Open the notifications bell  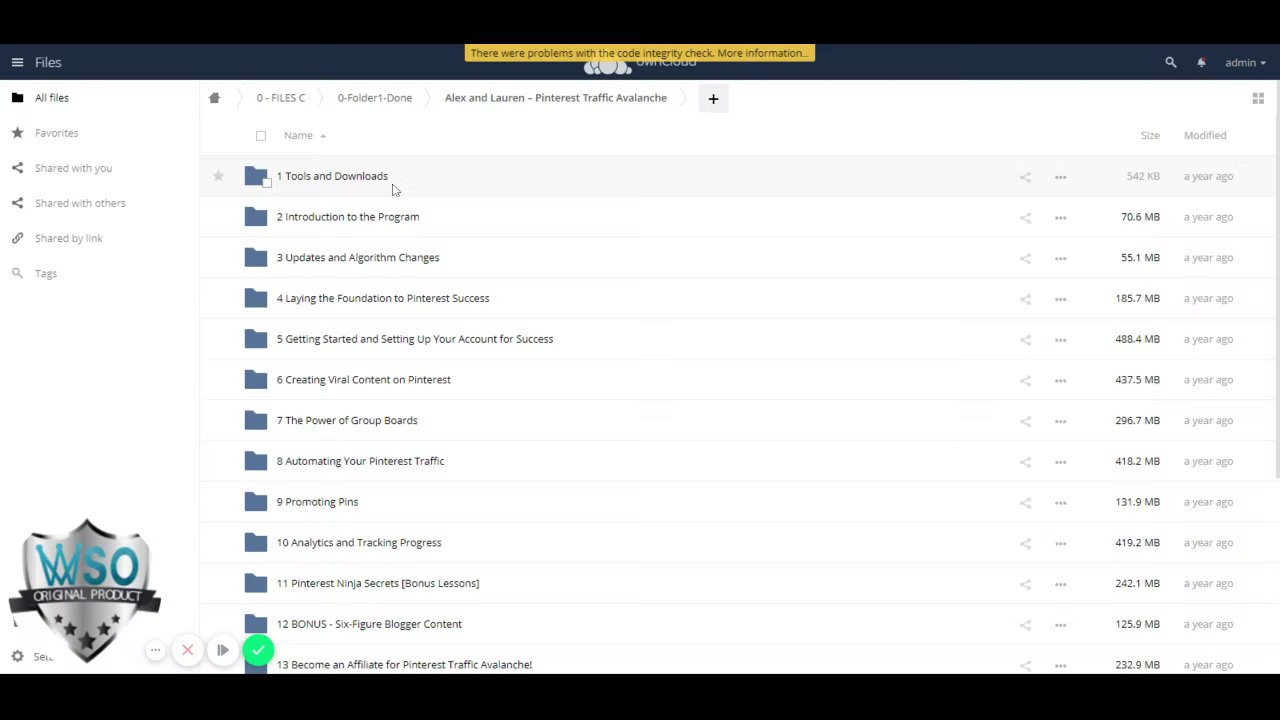(1201, 62)
